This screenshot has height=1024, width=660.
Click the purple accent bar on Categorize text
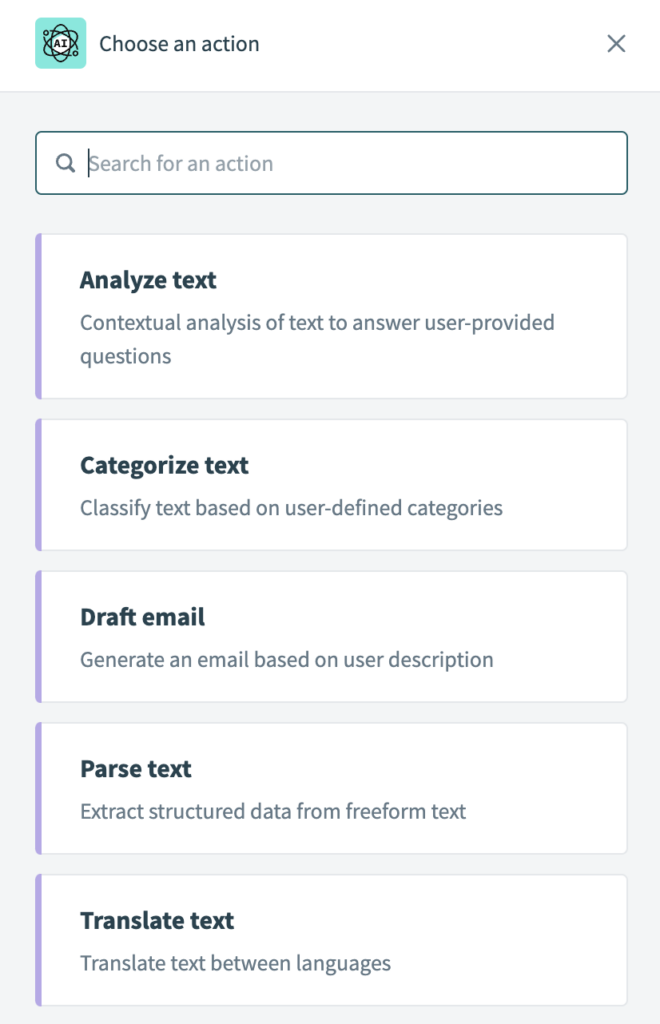point(39,485)
